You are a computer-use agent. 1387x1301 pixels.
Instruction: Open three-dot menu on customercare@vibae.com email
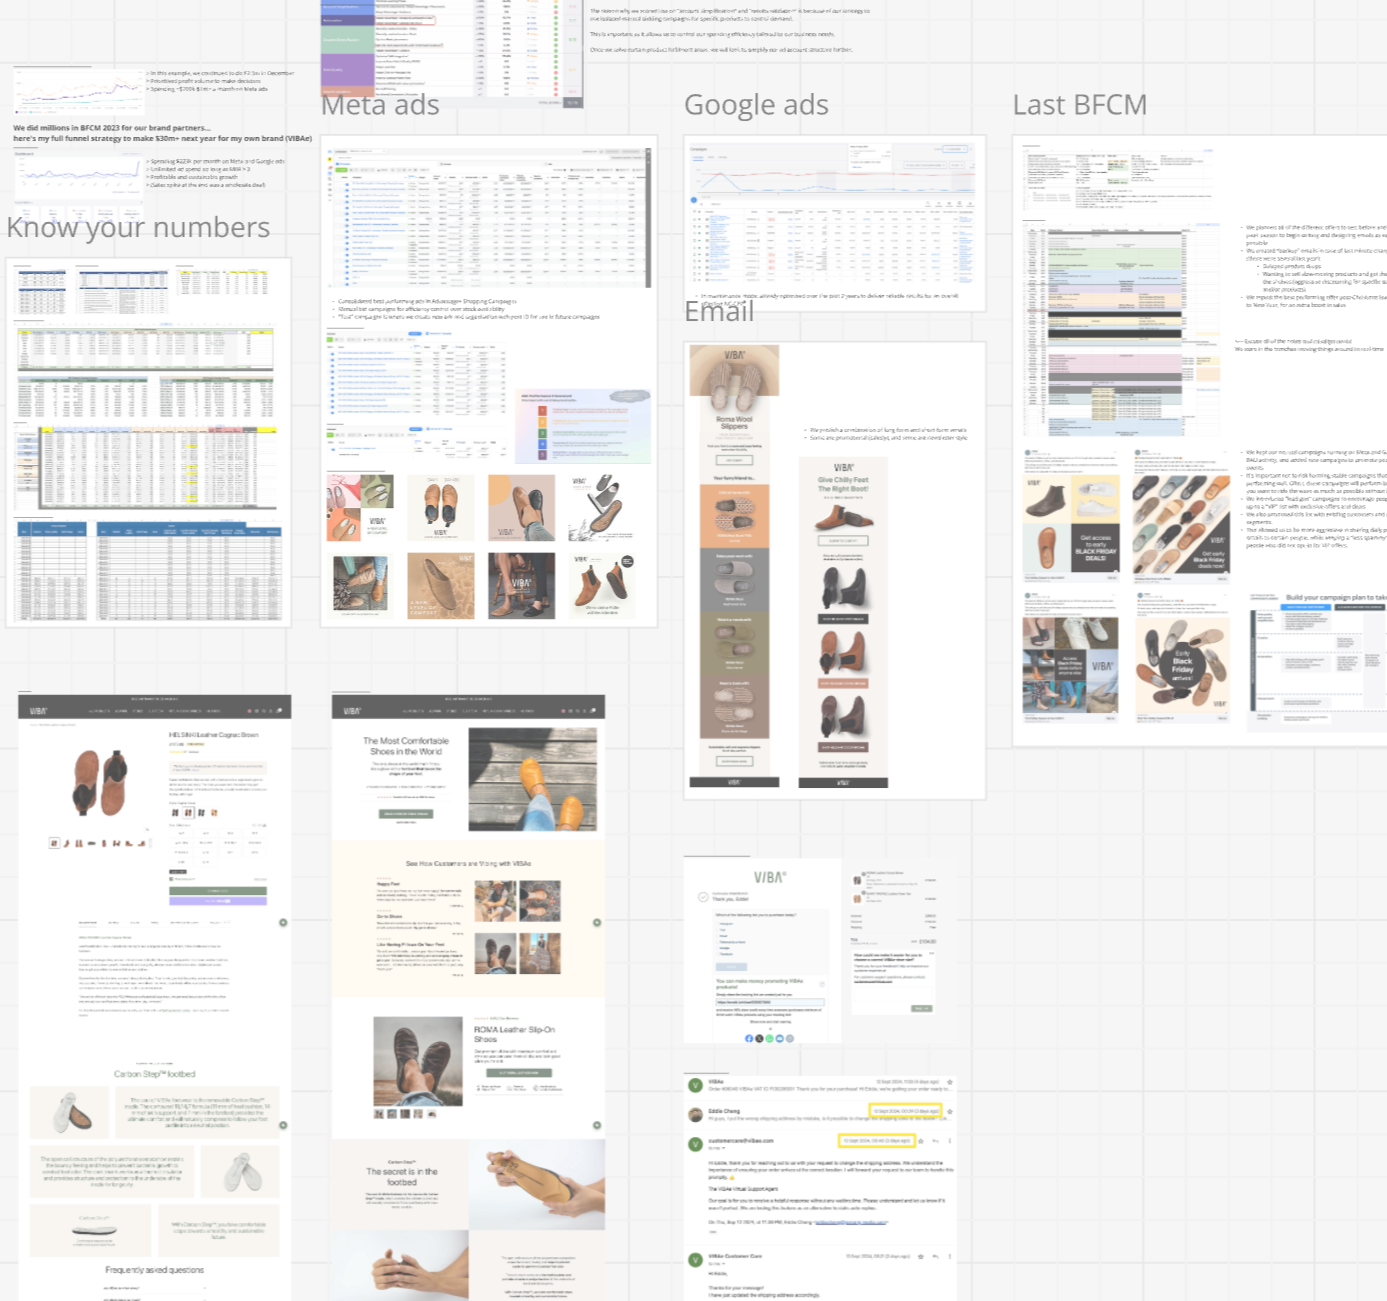(950, 1141)
